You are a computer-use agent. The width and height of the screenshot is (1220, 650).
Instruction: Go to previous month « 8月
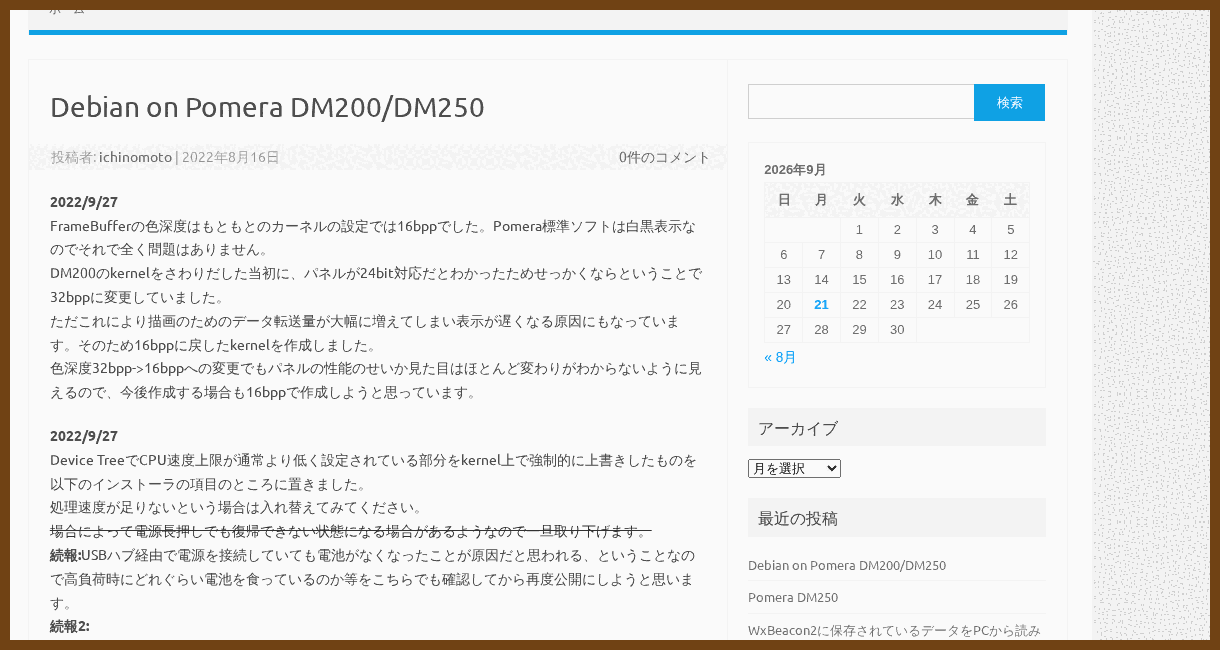(x=780, y=357)
